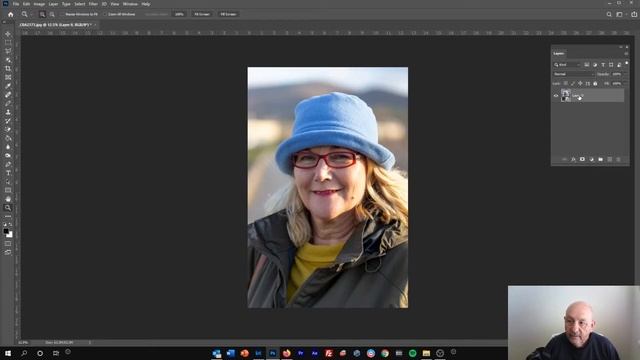The image size is (640, 360).
Task: Delete the selected layer
Action: (618, 159)
